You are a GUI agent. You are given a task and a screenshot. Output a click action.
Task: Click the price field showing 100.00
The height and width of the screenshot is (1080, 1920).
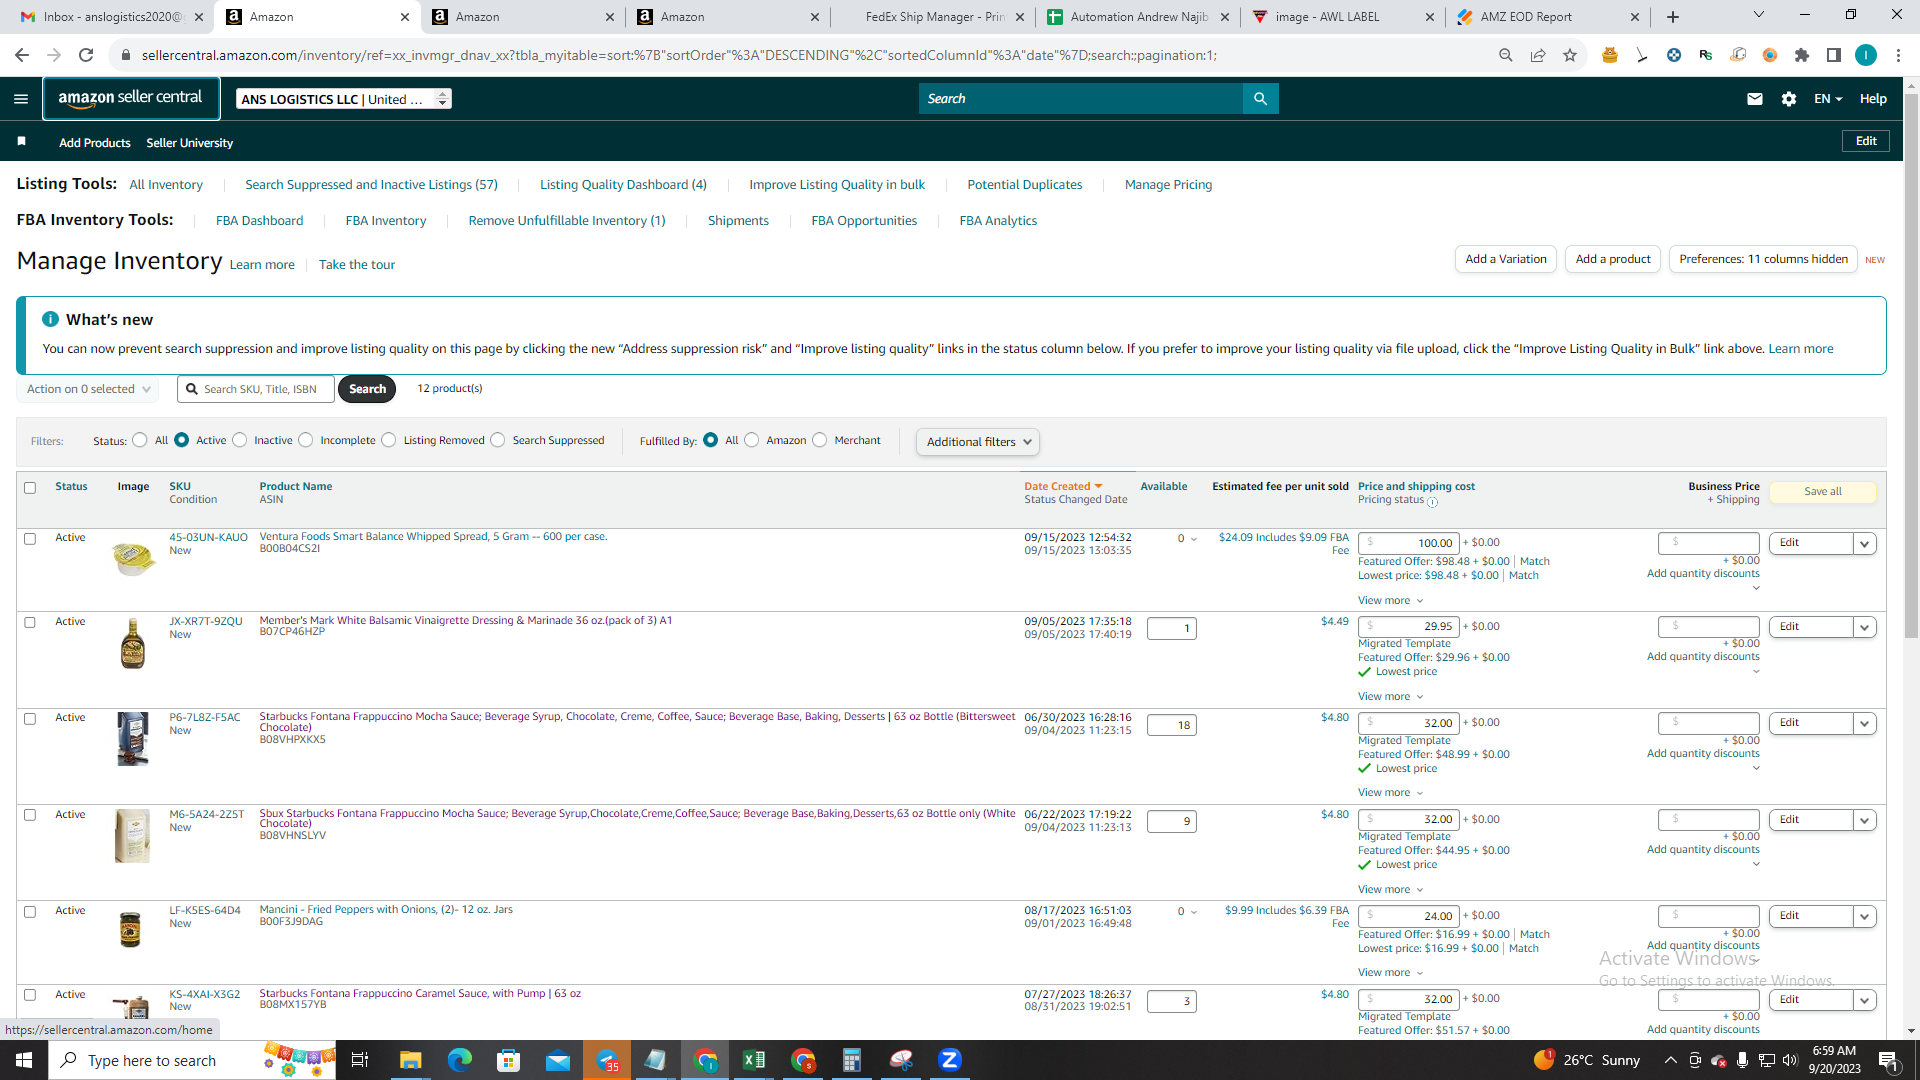pos(1409,543)
